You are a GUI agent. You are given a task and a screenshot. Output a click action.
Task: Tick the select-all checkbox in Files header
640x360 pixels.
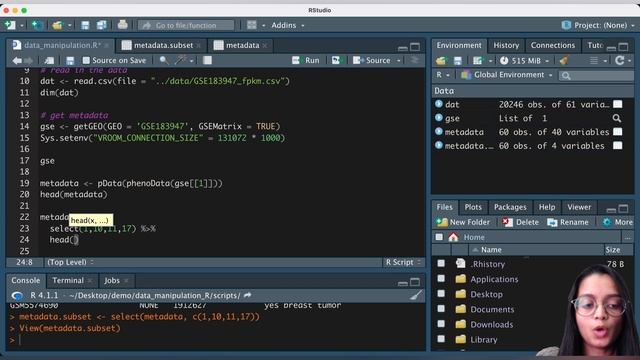click(x=439, y=237)
